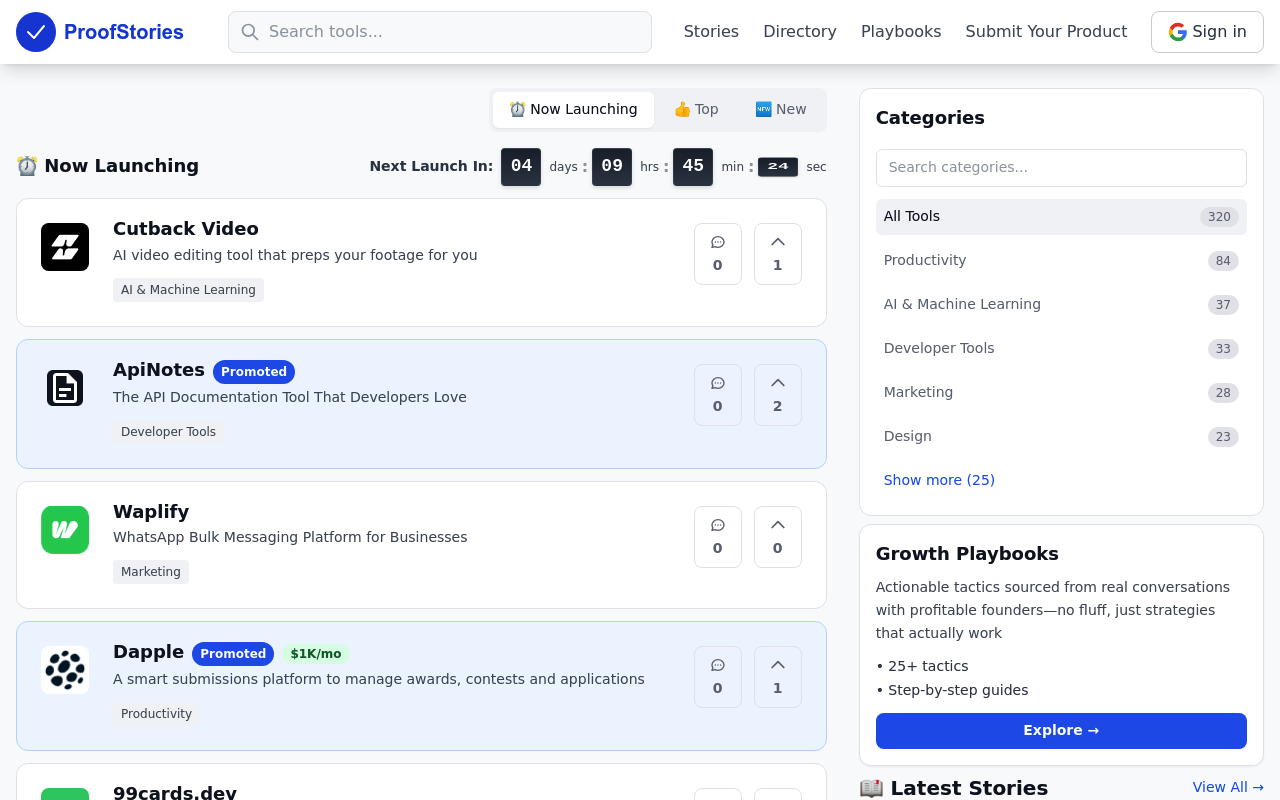Click the 45 min countdown box
Image resolution: width=1280 pixels, height=800 pixels.
pos(693,167)
